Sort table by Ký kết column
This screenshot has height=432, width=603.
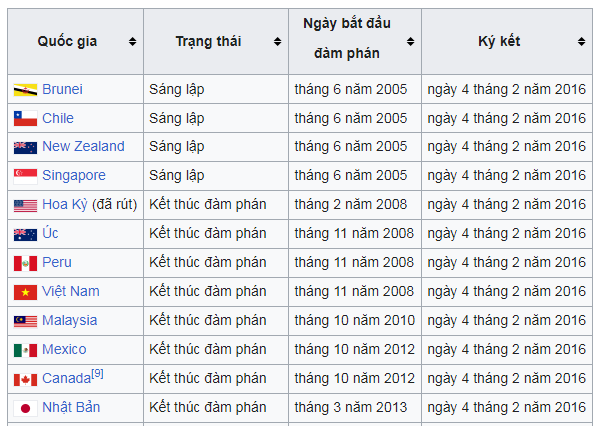[x=581, y=42]
